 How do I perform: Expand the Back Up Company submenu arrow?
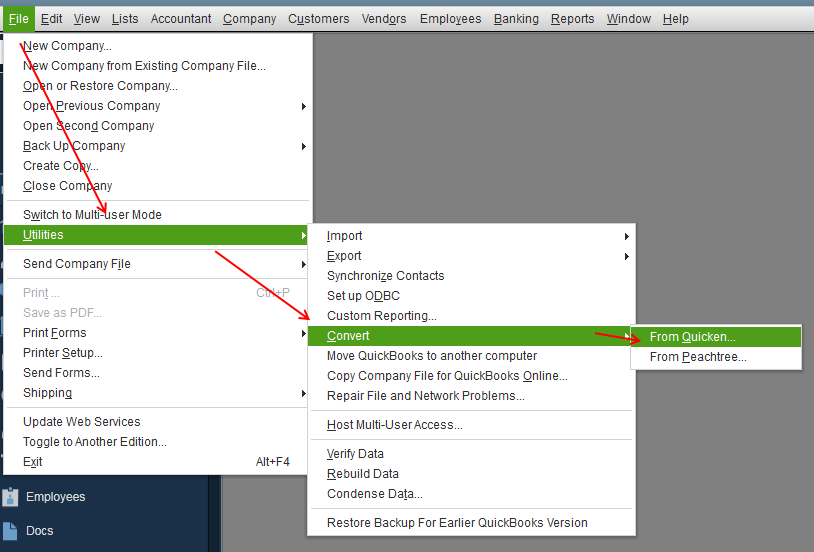(x=304, y=146)
